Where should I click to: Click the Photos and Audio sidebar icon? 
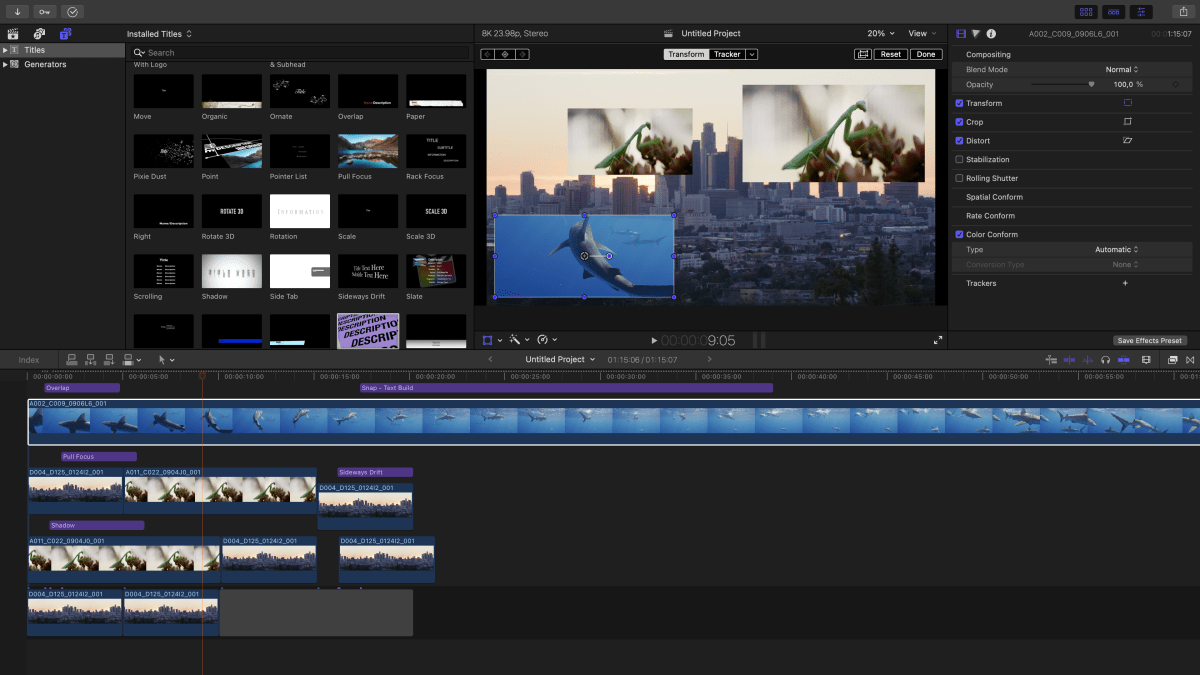point(38,33)
